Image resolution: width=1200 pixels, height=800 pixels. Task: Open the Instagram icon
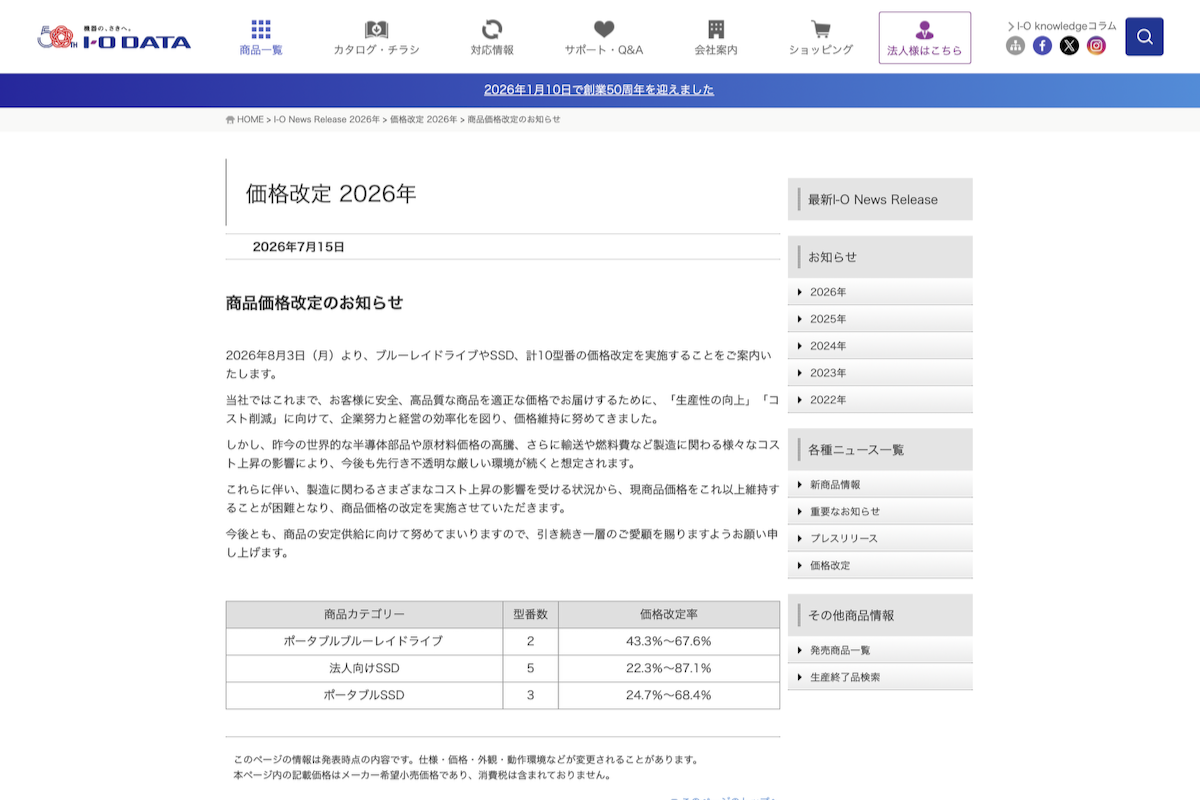[x=1097, y=45]
